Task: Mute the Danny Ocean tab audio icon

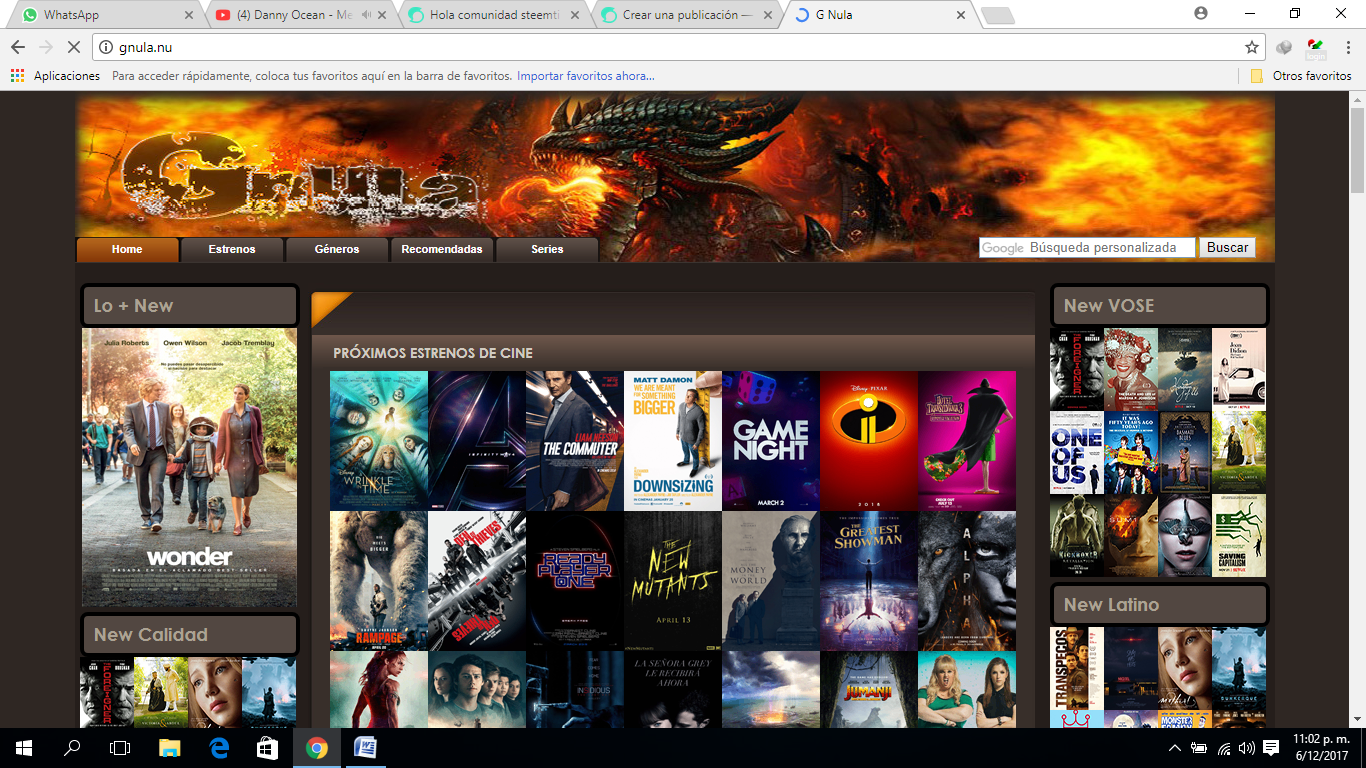Action: coord(367,15)
